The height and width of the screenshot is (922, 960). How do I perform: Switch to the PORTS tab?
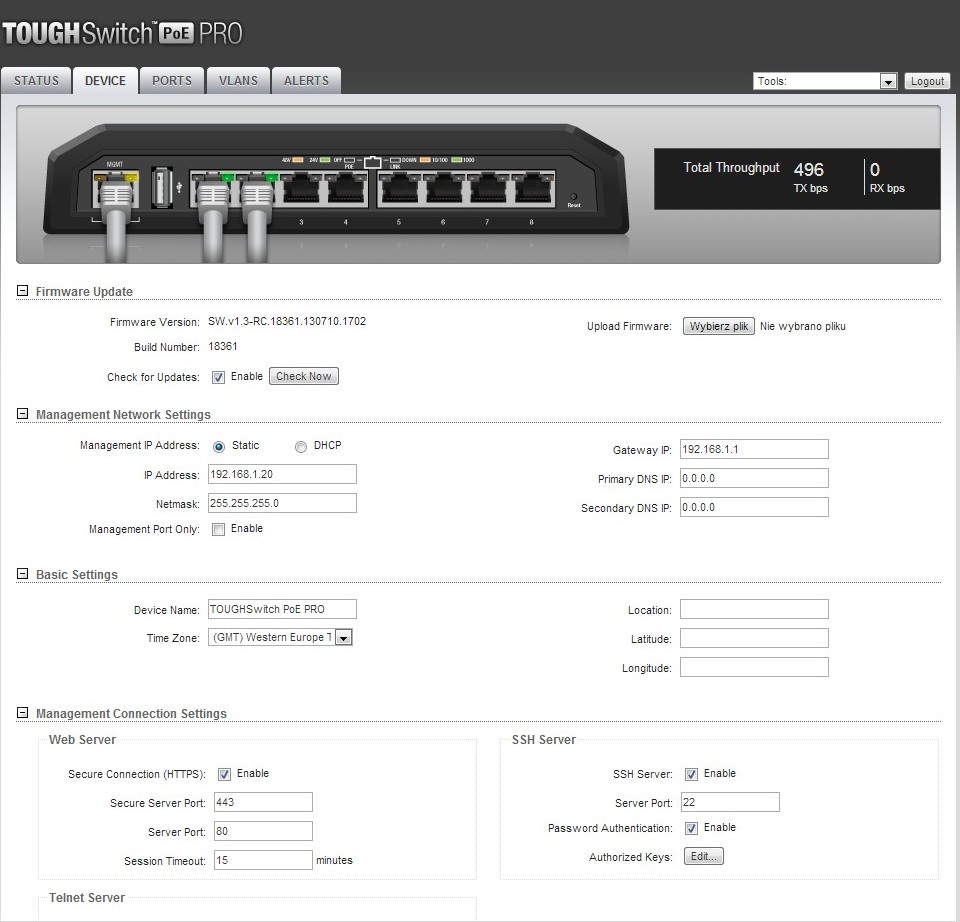(171, 81)
